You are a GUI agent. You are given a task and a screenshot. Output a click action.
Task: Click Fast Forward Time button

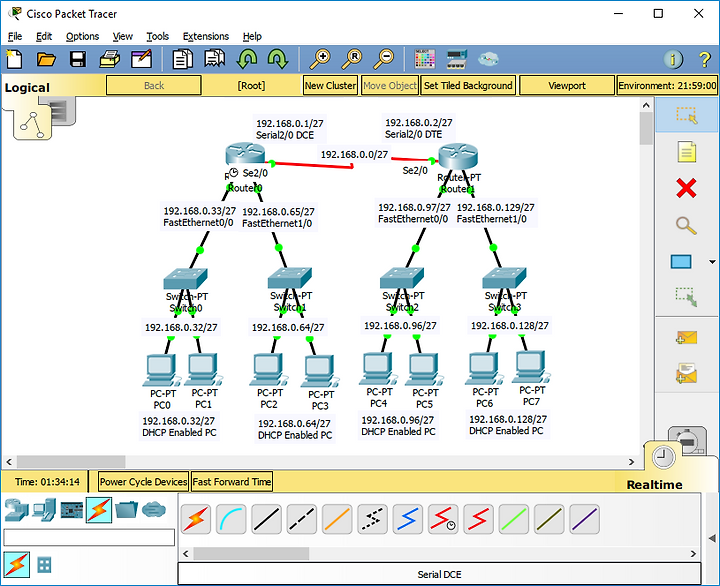point(232,482)
